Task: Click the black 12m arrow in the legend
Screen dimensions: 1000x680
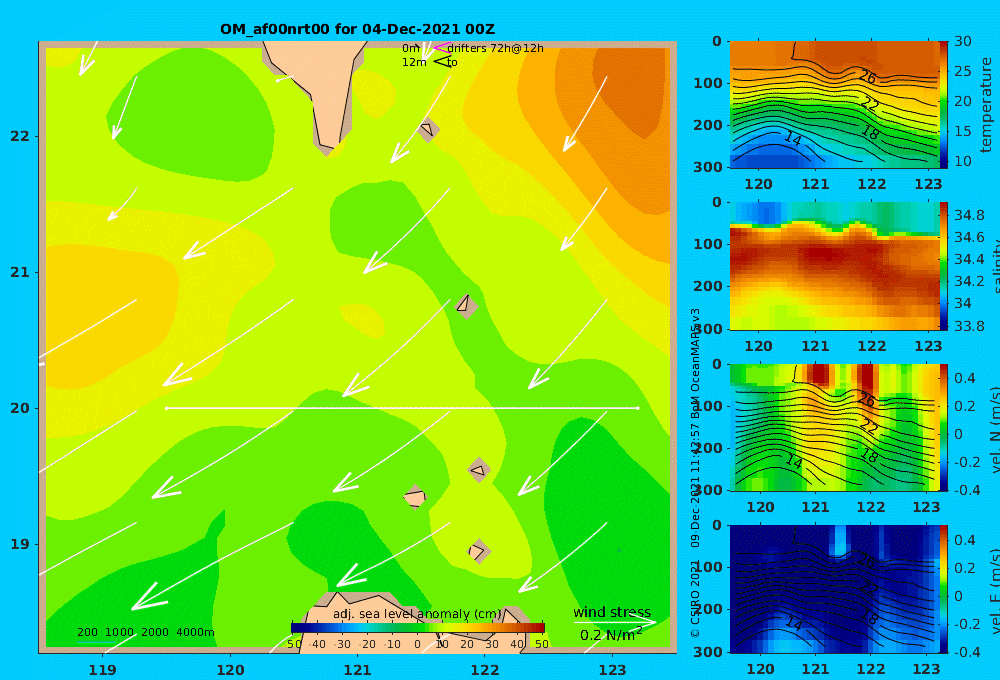Action: tap(441, 61)
